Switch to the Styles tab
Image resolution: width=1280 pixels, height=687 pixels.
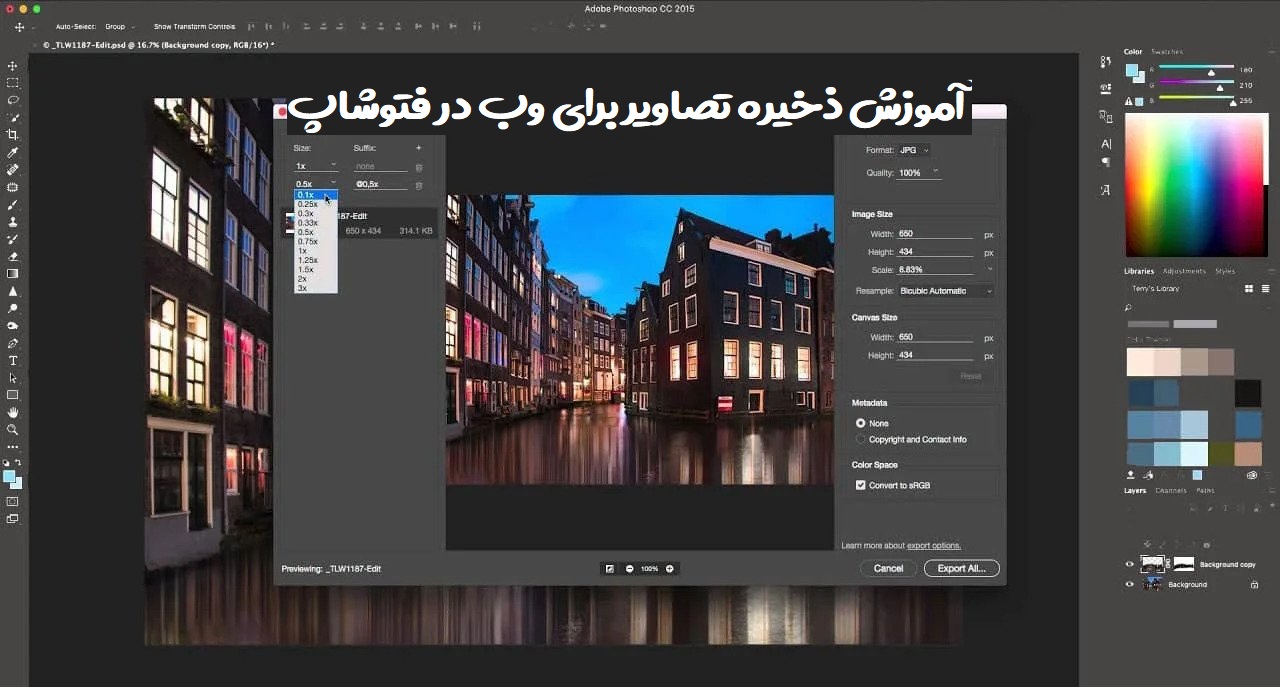1224,271
